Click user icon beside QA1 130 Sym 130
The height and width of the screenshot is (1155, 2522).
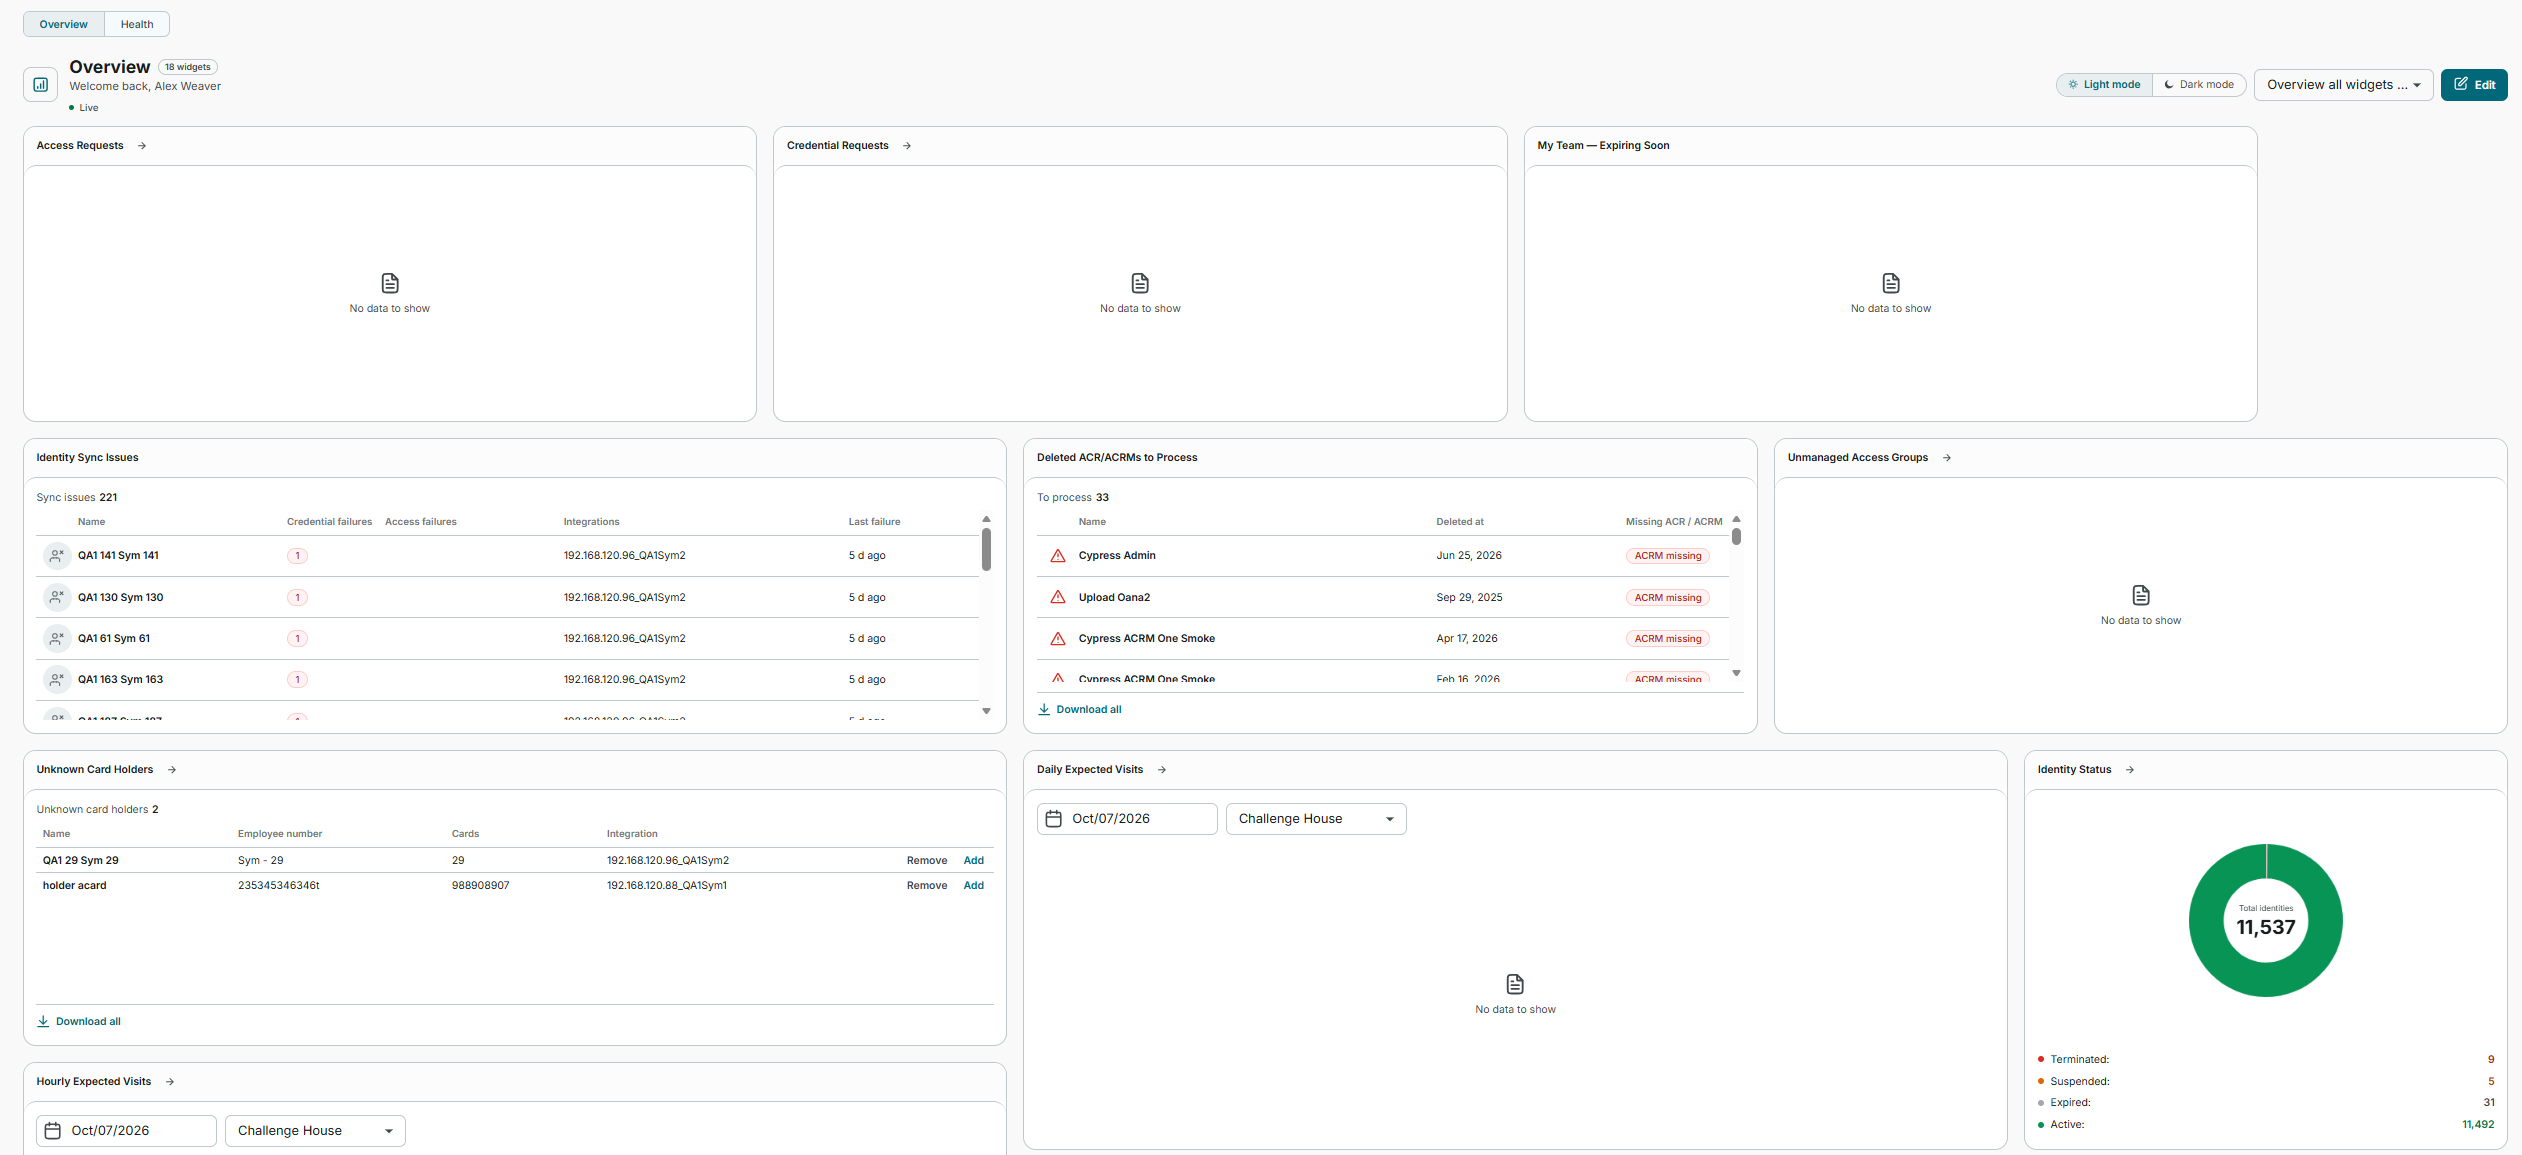pyautogui.click(x=57, y=597)
